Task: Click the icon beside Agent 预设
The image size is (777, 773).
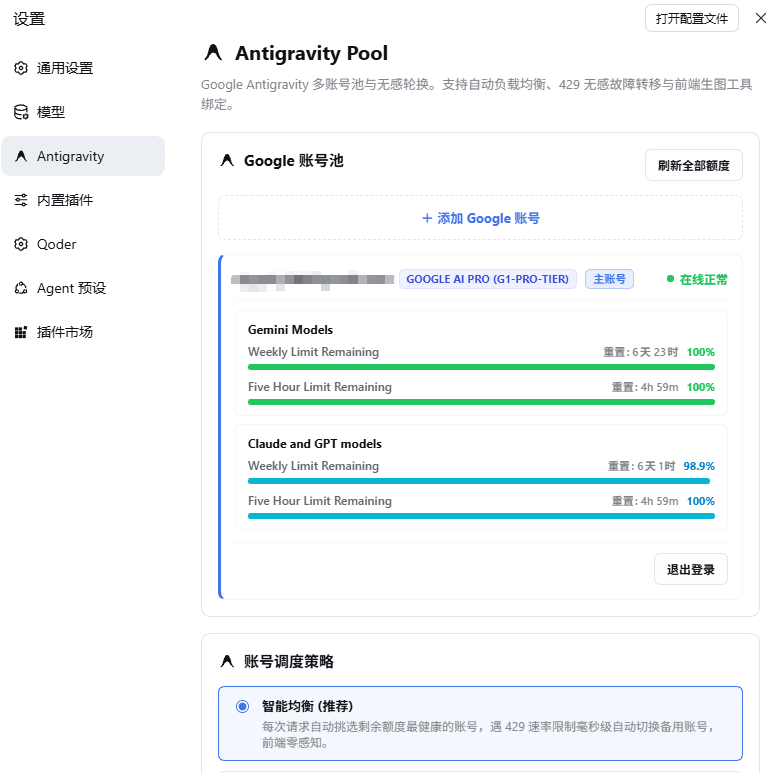Action: click(x=21, y=288)
